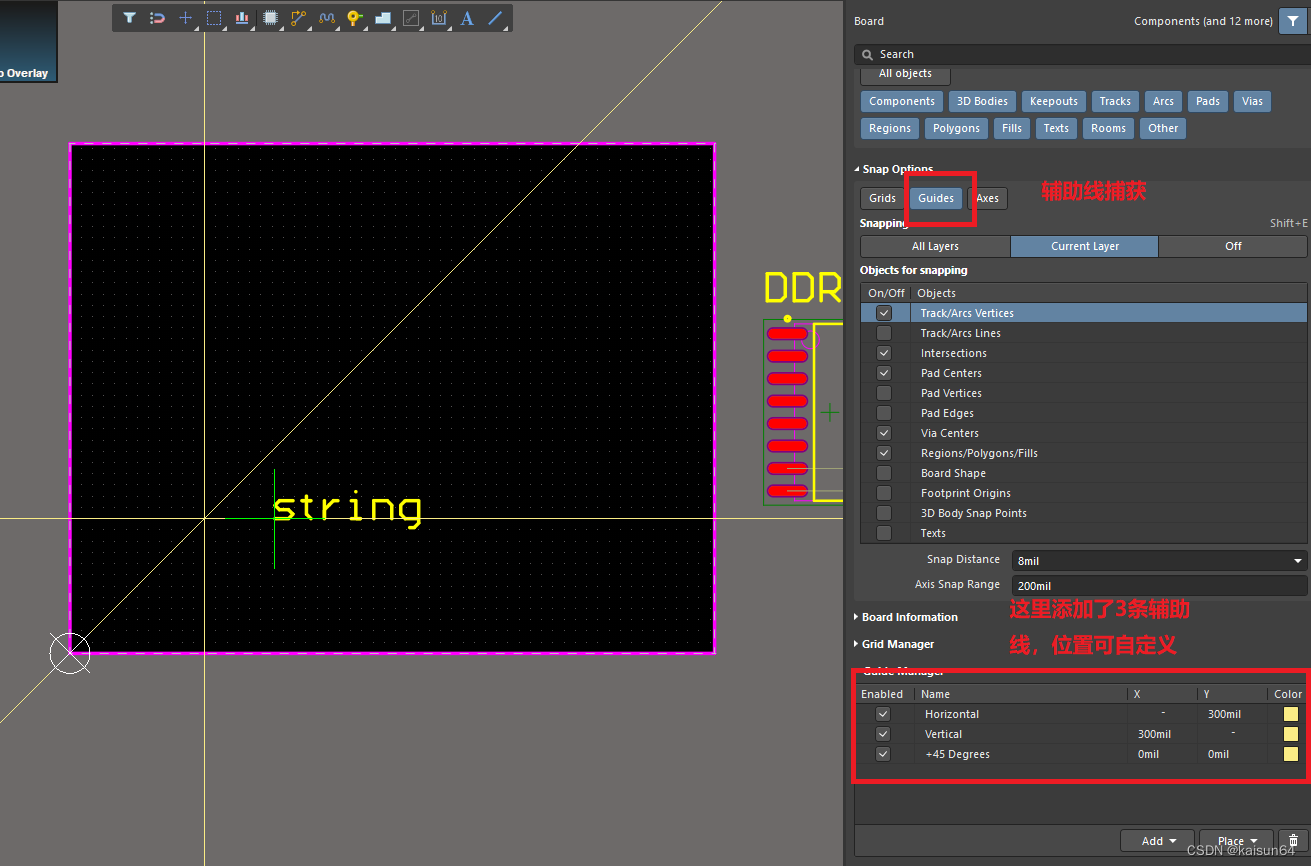
Task: Click the +45 Degrees guide color swatch
Action: [x=1290, y=754]
